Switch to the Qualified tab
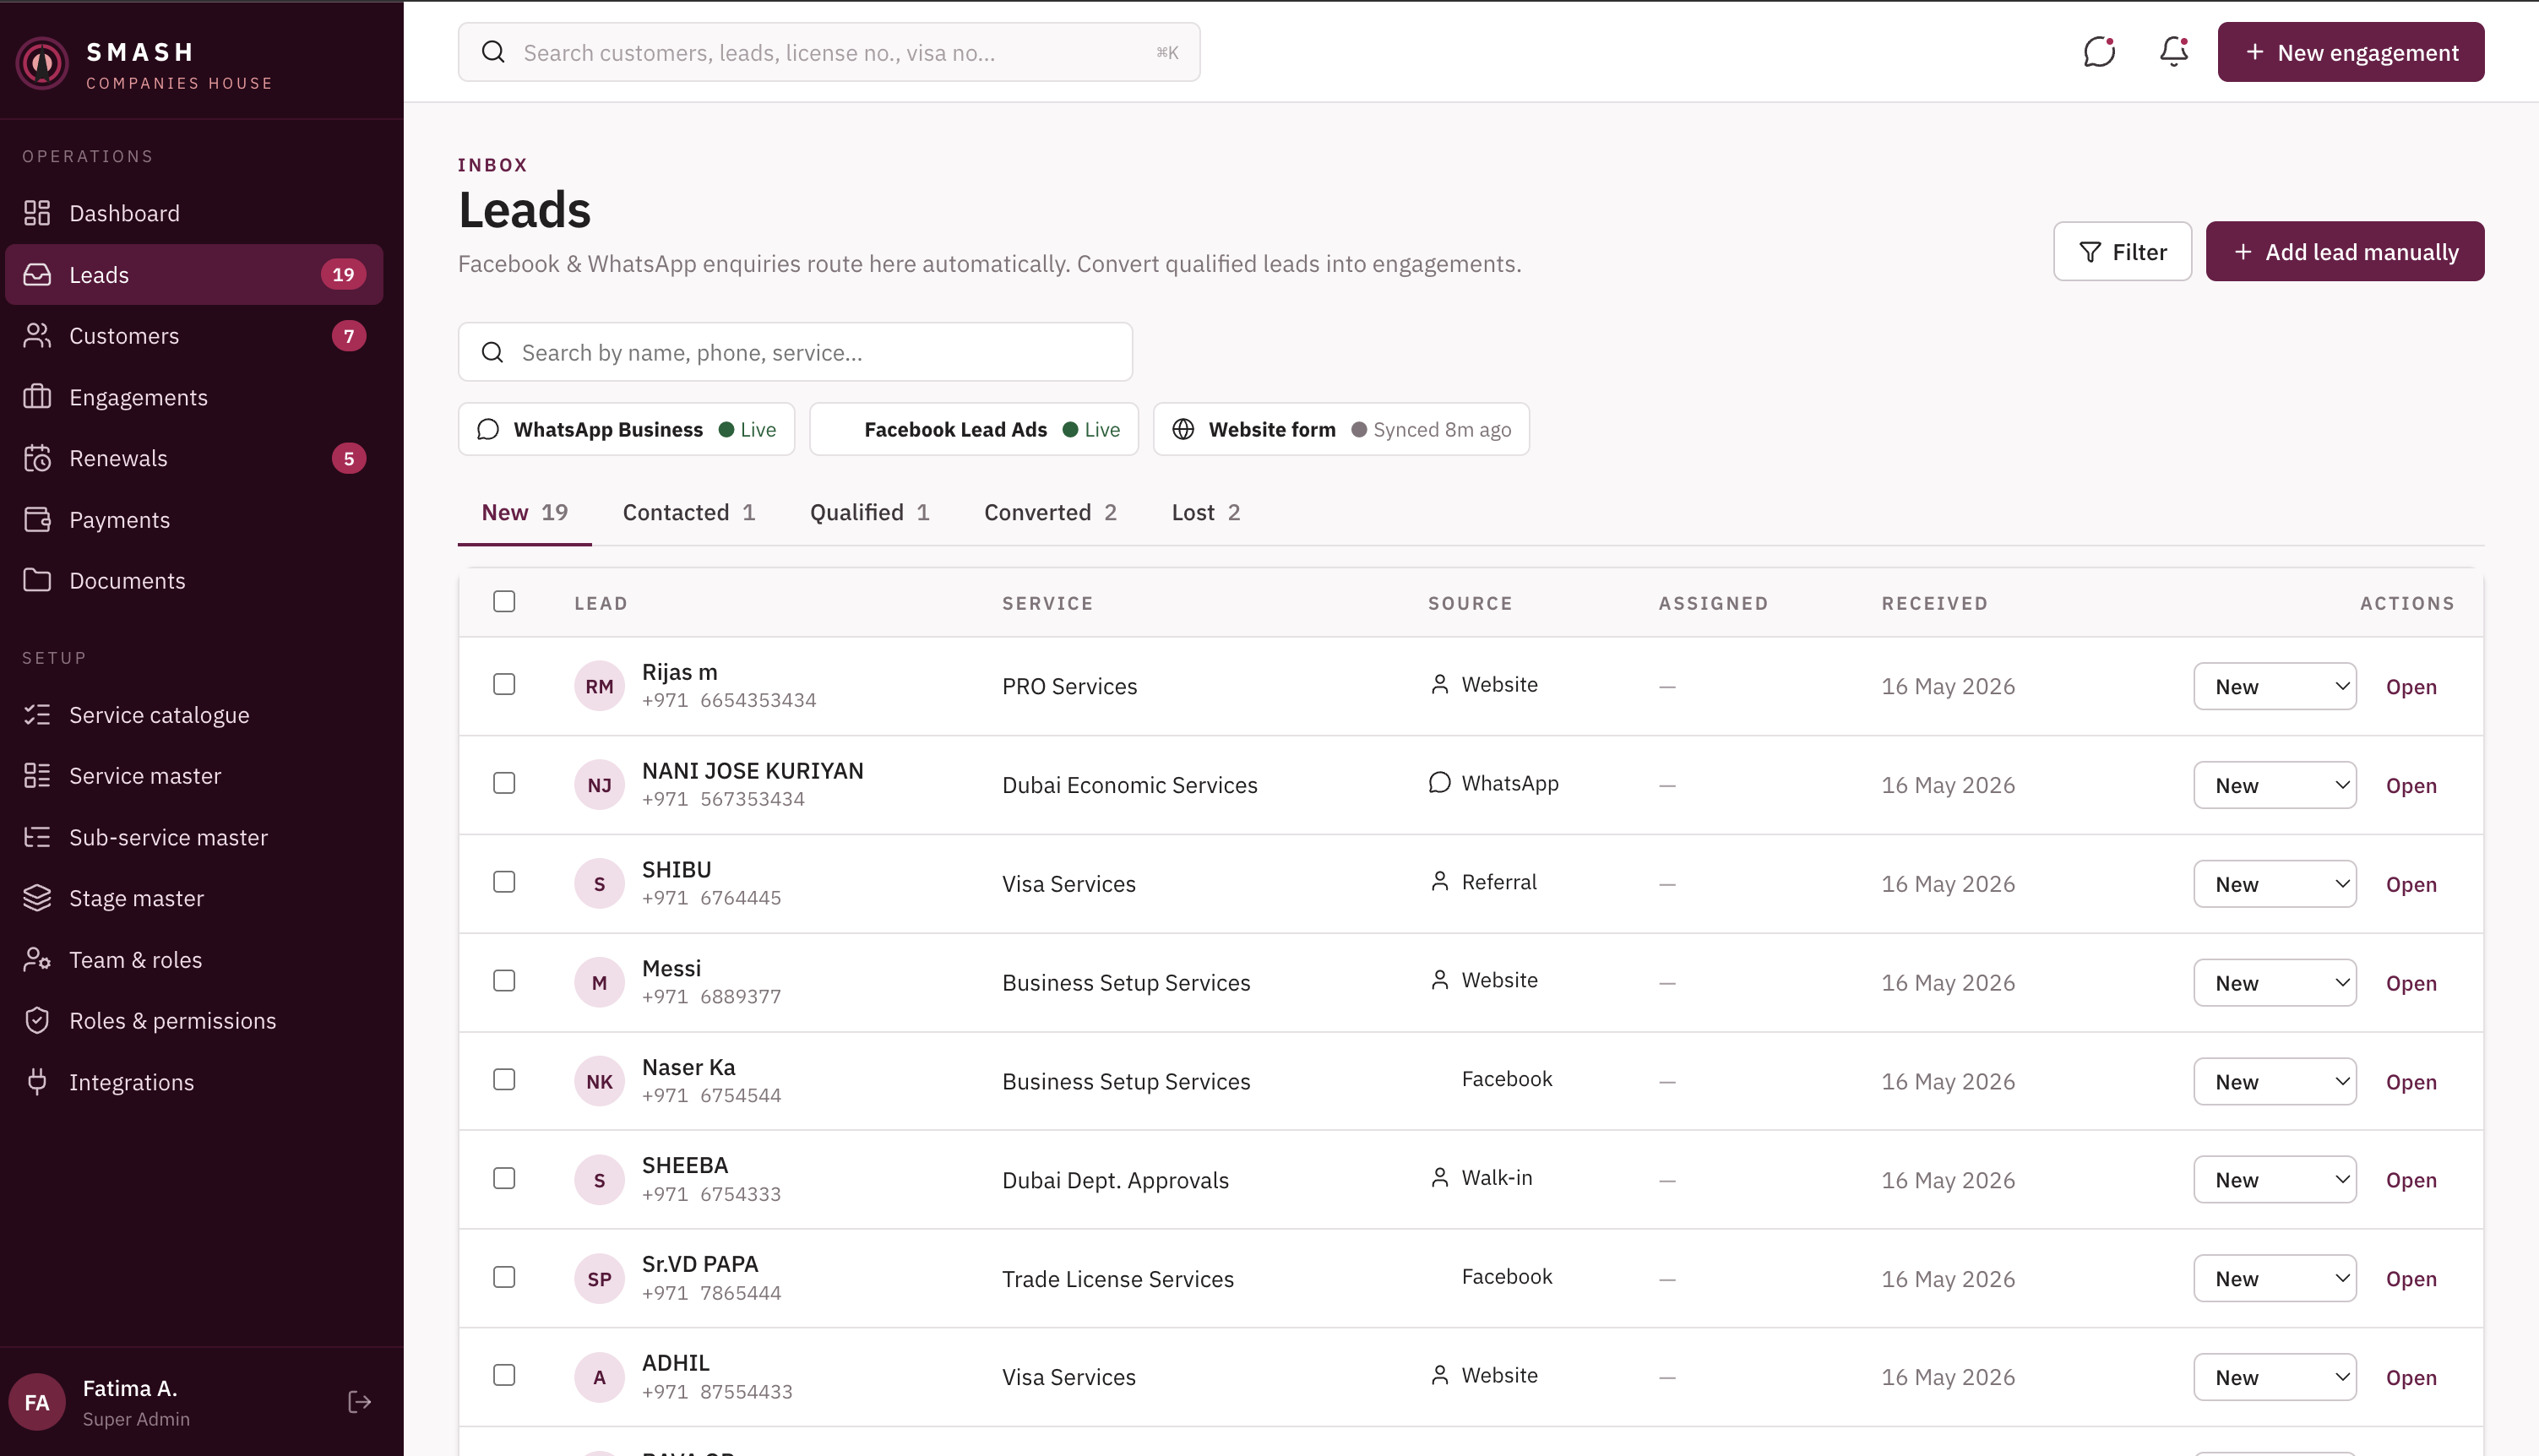This screenshot has width=2539, height=1456. 869,512
